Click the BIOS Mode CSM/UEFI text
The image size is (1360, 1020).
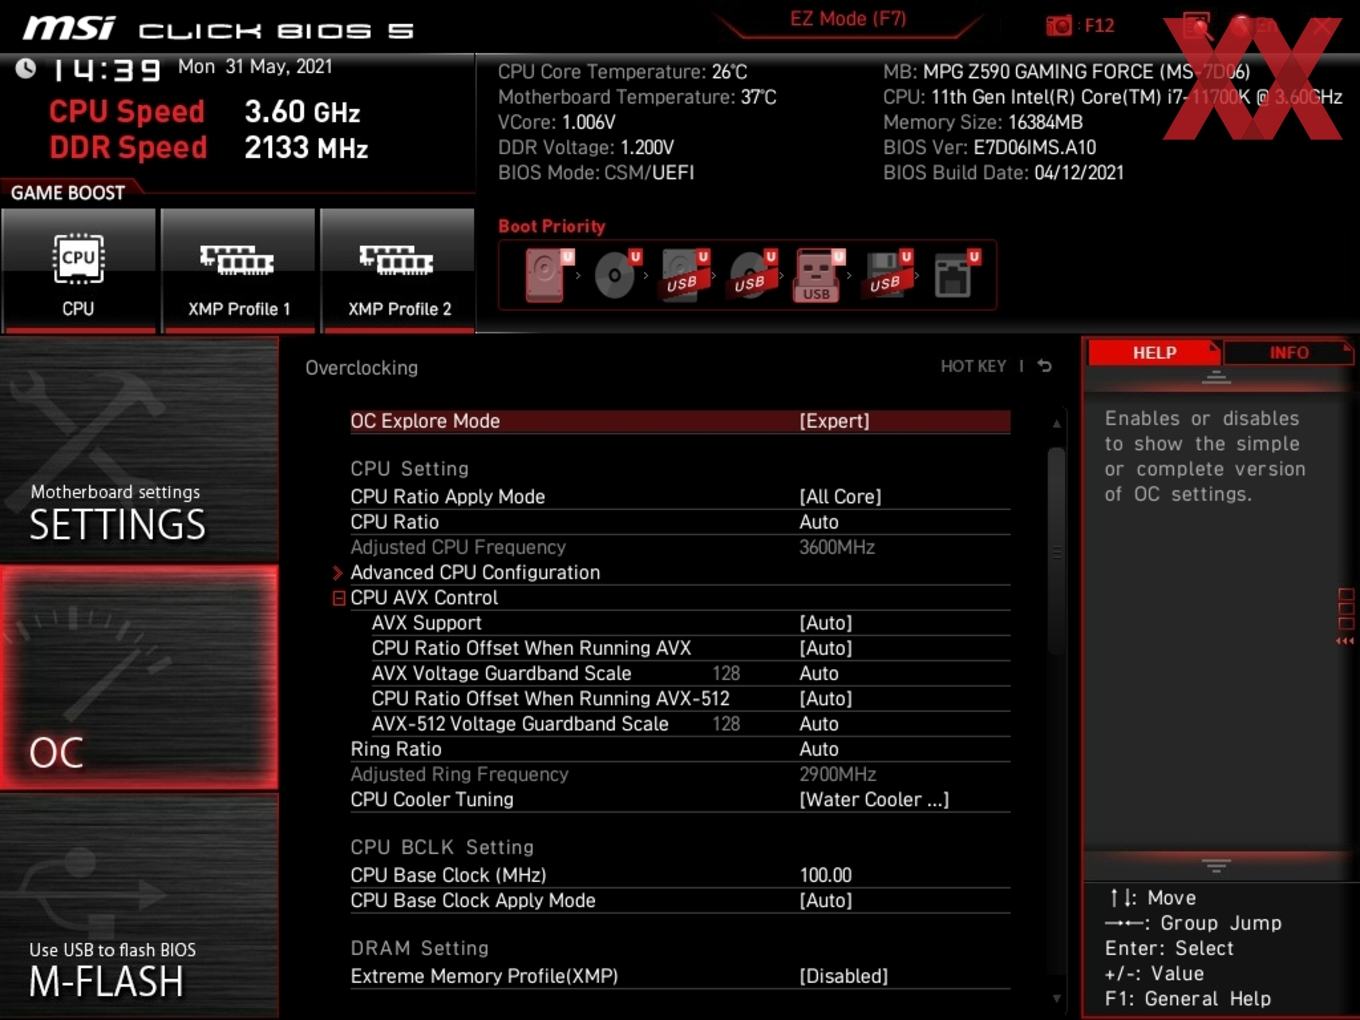[596, 172]
